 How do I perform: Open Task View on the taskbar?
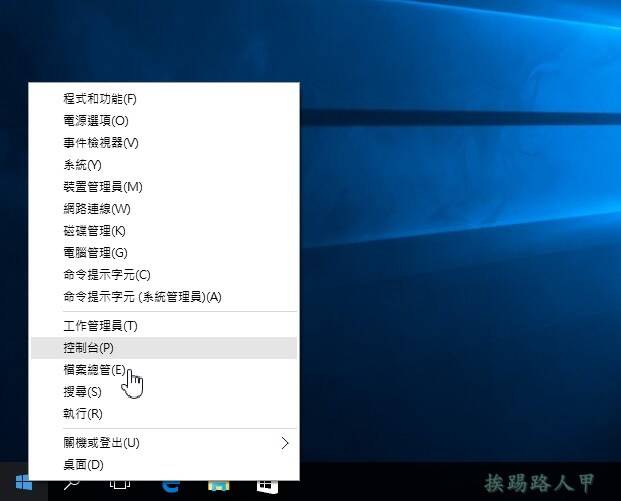pyautogui.click(x=120, y=485)
